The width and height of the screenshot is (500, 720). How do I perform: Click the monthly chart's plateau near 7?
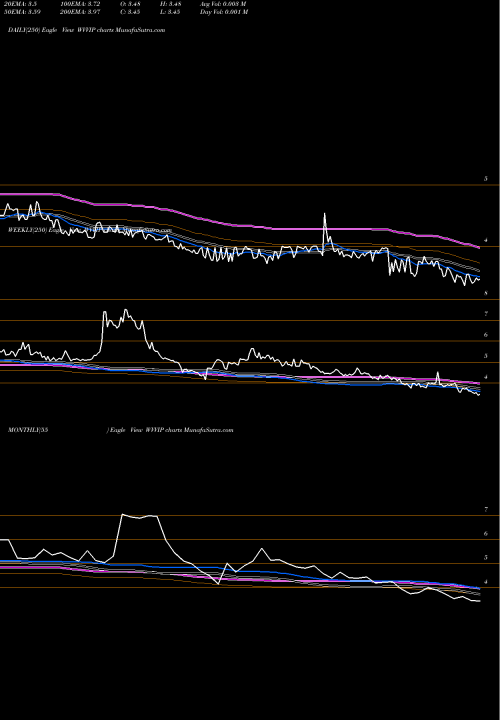tap(140, 516)
